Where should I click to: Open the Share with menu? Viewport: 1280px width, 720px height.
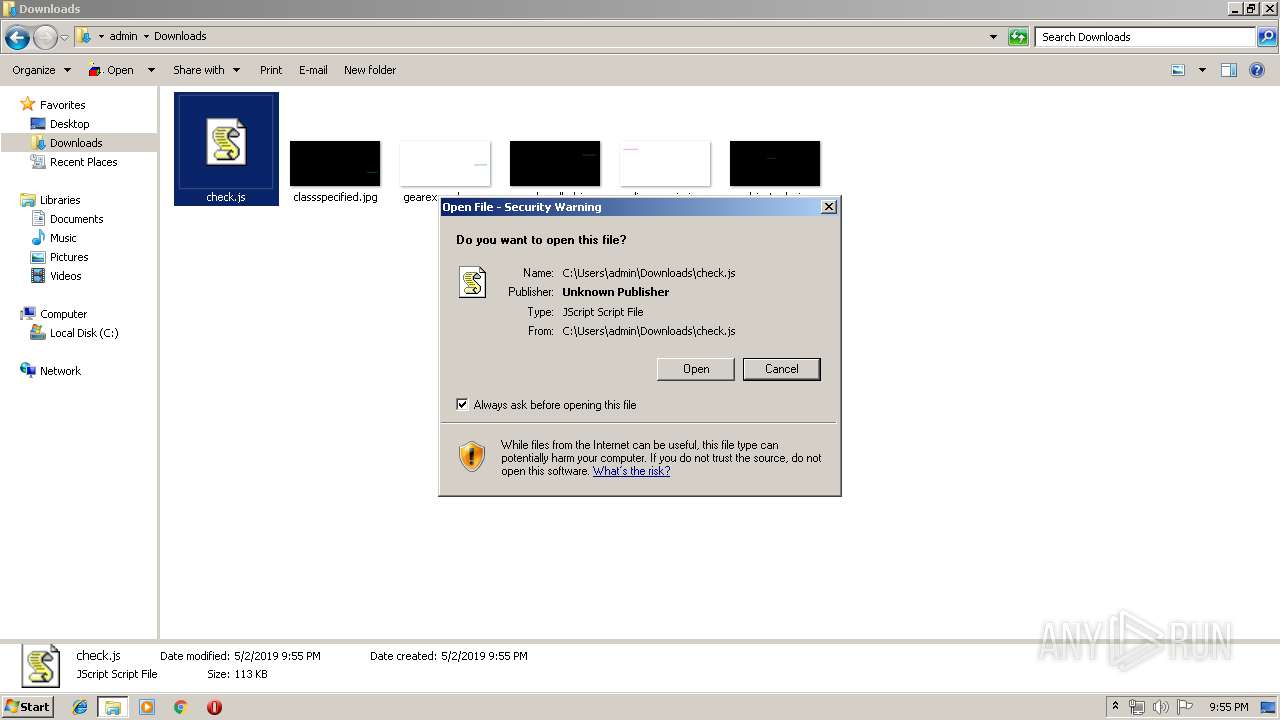[206, 70]
